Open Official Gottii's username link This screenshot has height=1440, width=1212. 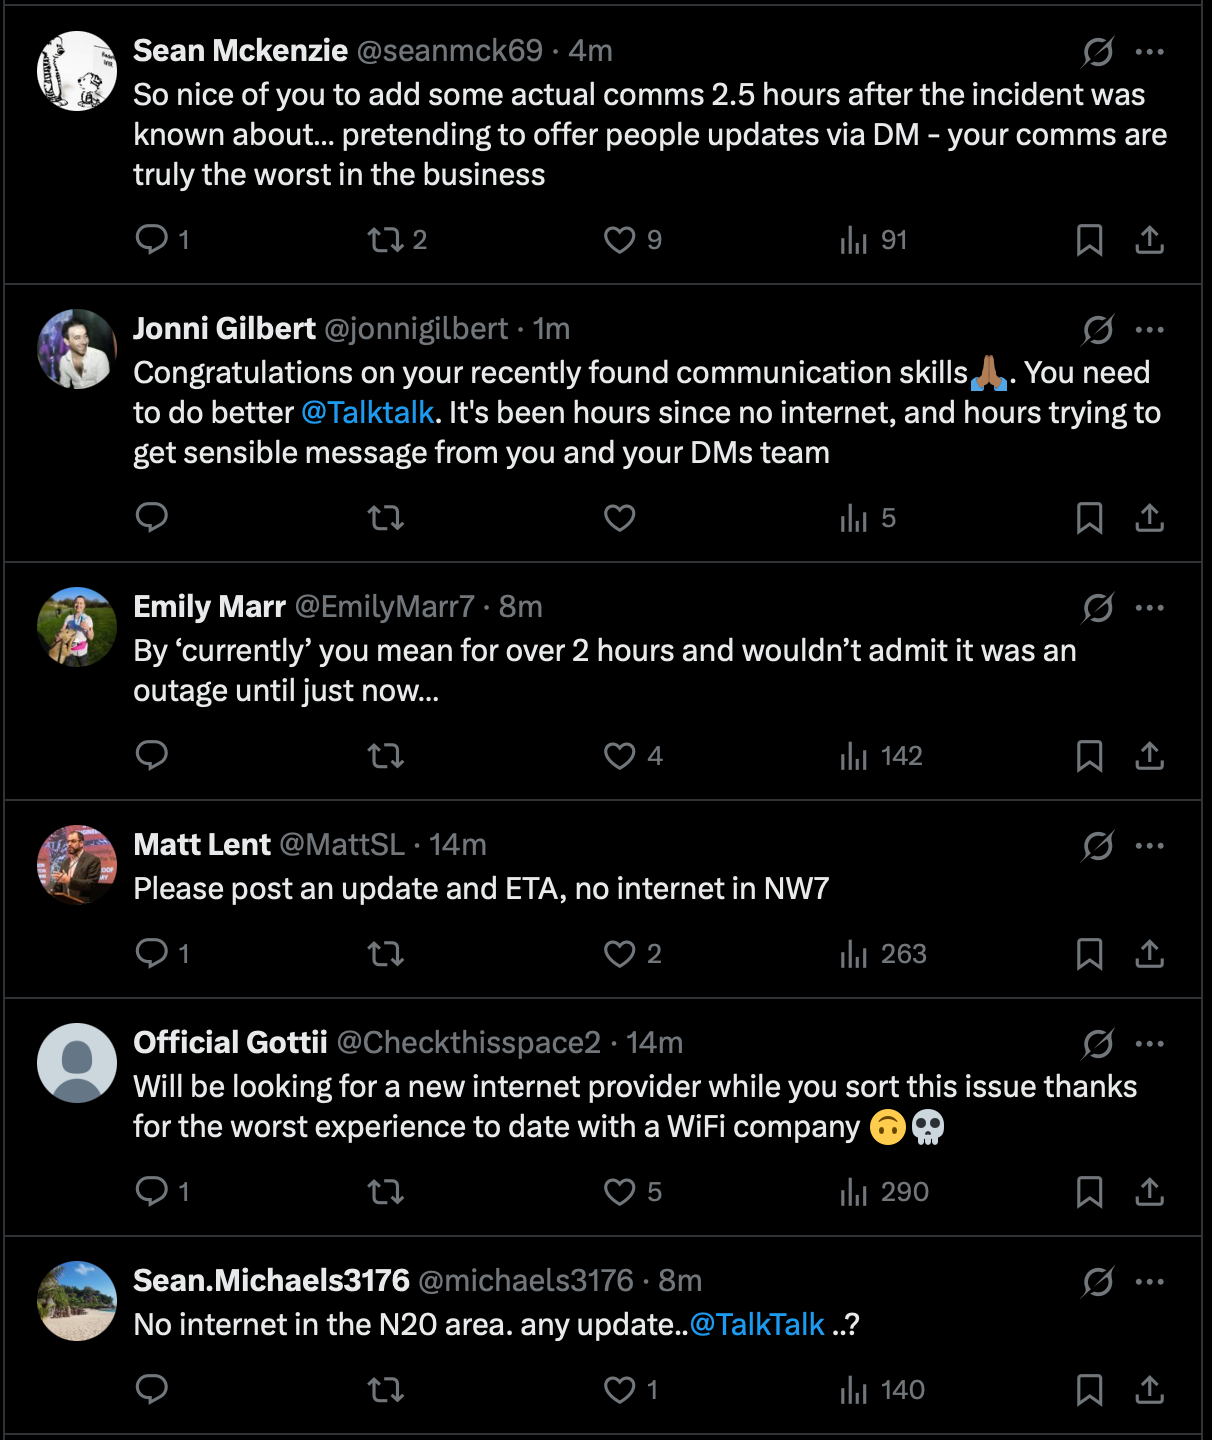point(468,1042)
